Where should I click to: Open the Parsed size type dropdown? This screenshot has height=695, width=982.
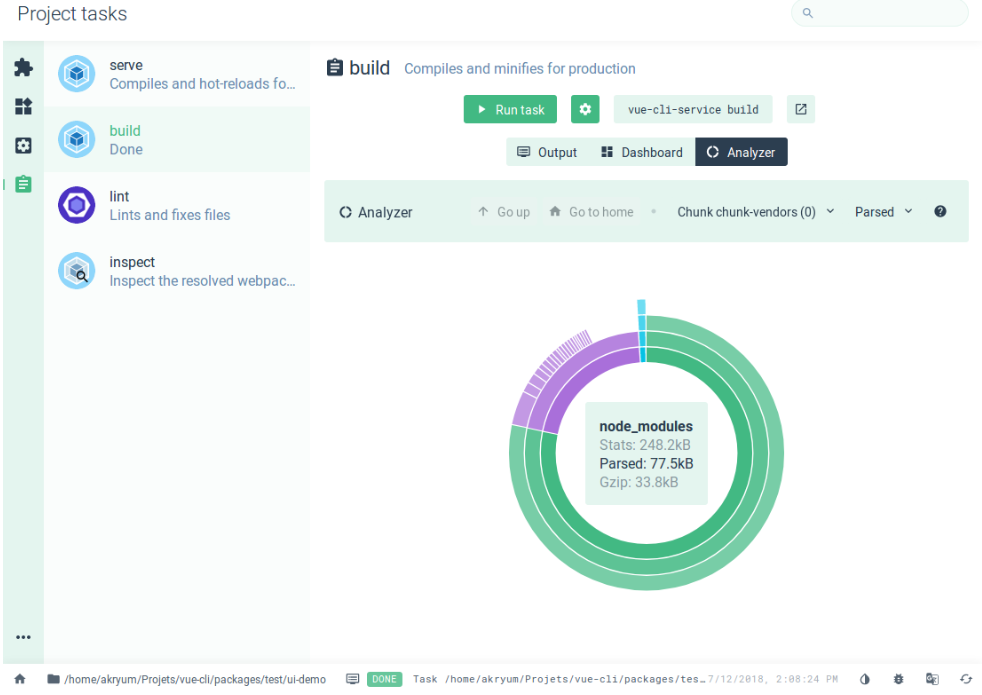click(883, 212)
